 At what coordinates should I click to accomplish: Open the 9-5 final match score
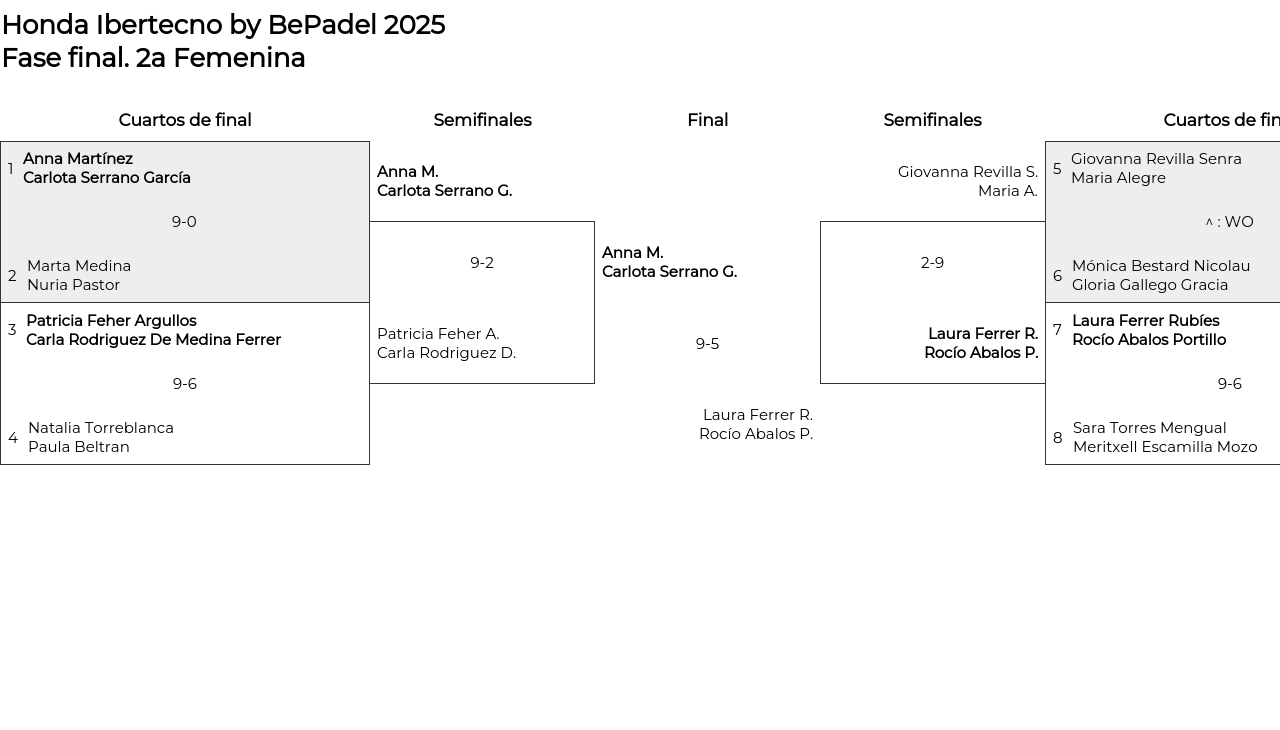707,344
